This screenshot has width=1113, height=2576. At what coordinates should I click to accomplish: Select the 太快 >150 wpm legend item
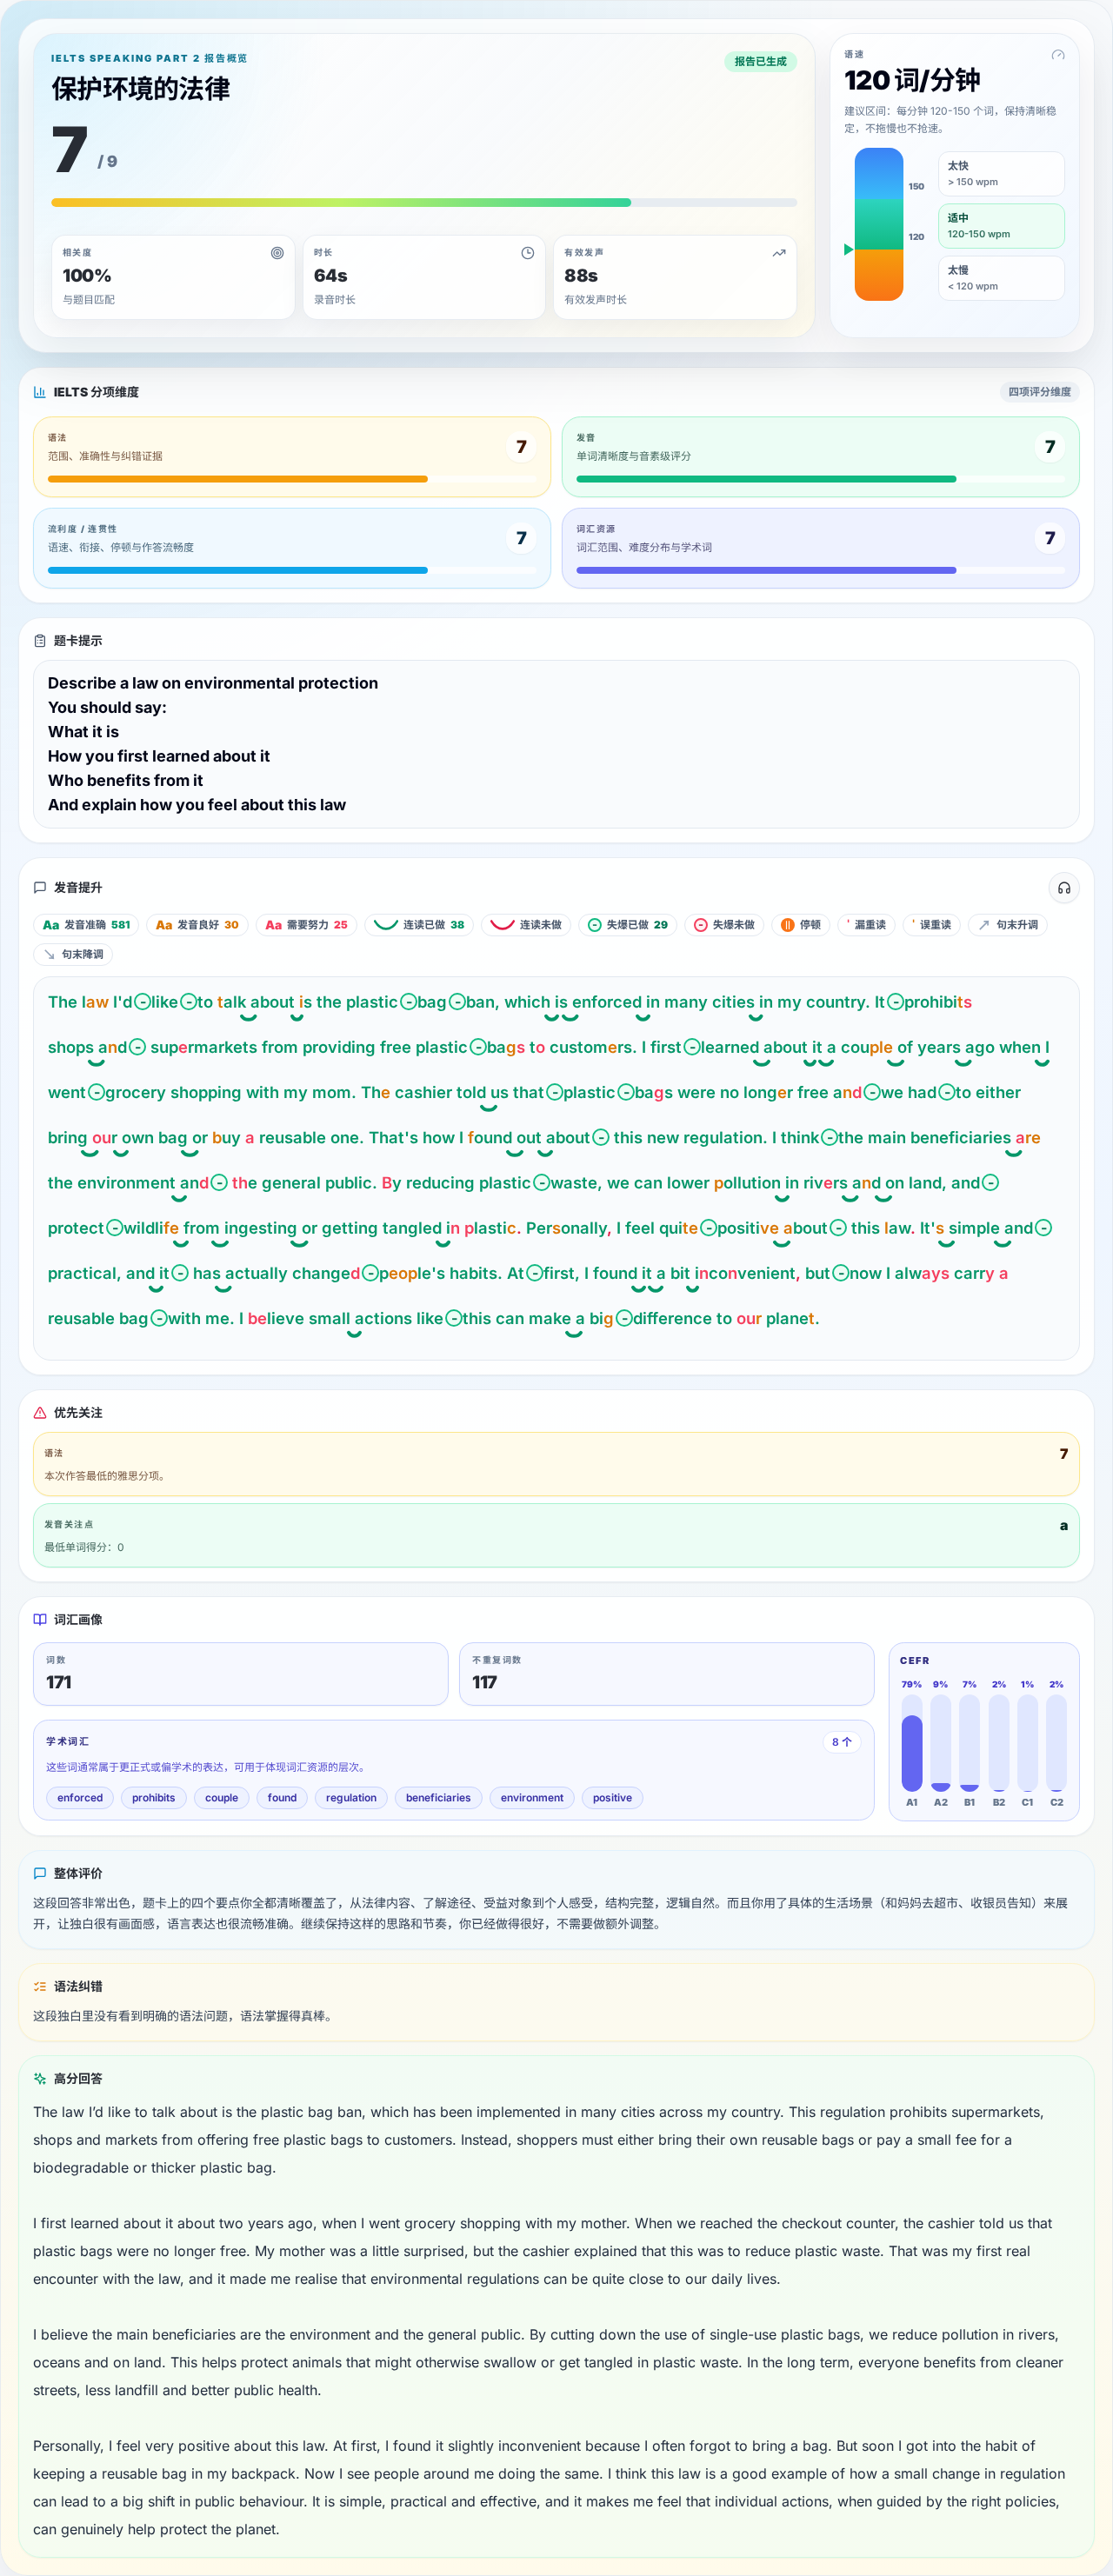point(1001,174)
